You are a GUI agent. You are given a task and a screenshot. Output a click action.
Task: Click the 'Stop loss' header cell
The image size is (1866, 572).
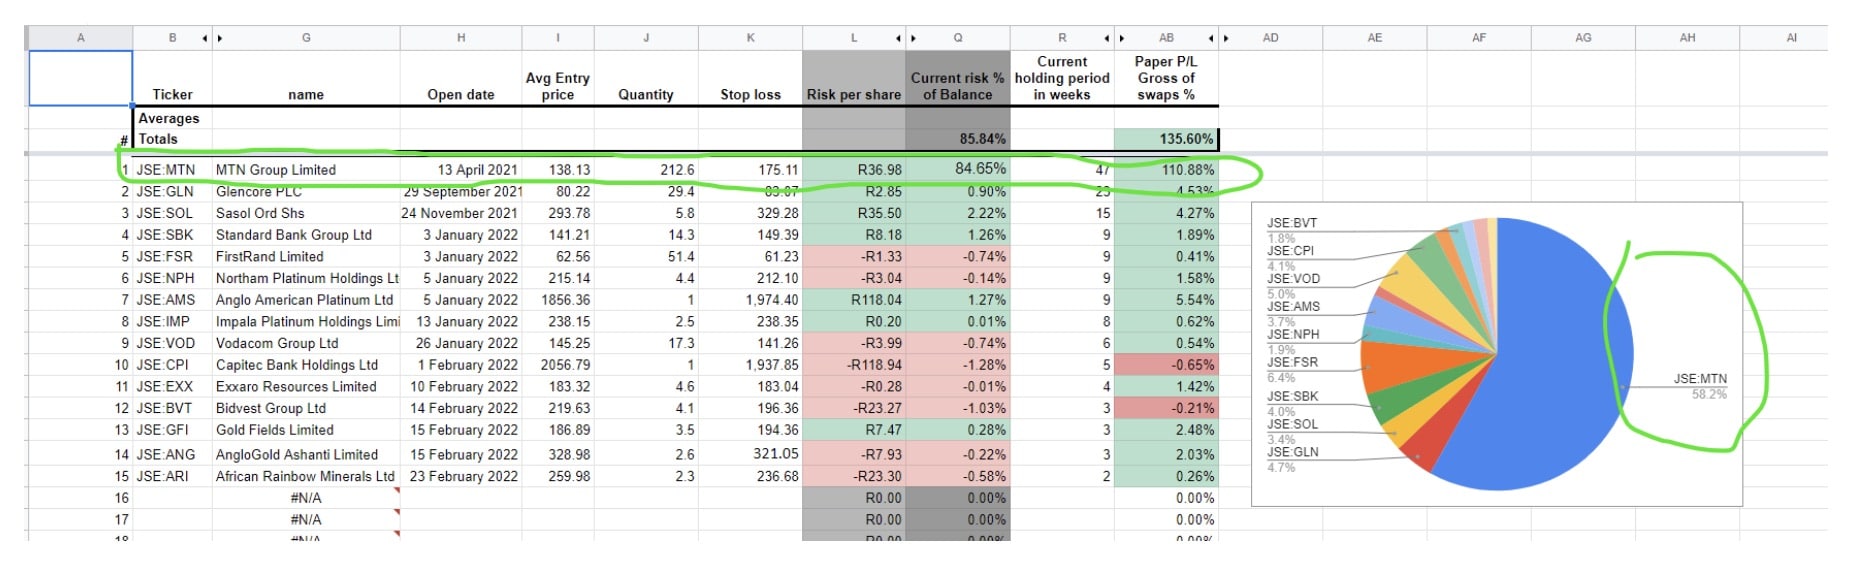pyautogui.click(x=750, y=79)
